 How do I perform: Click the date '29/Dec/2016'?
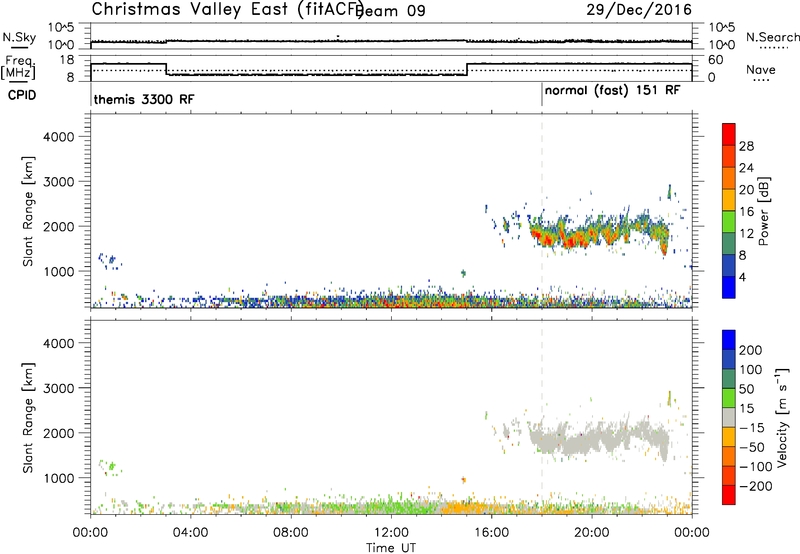click(x=639, y=9)
